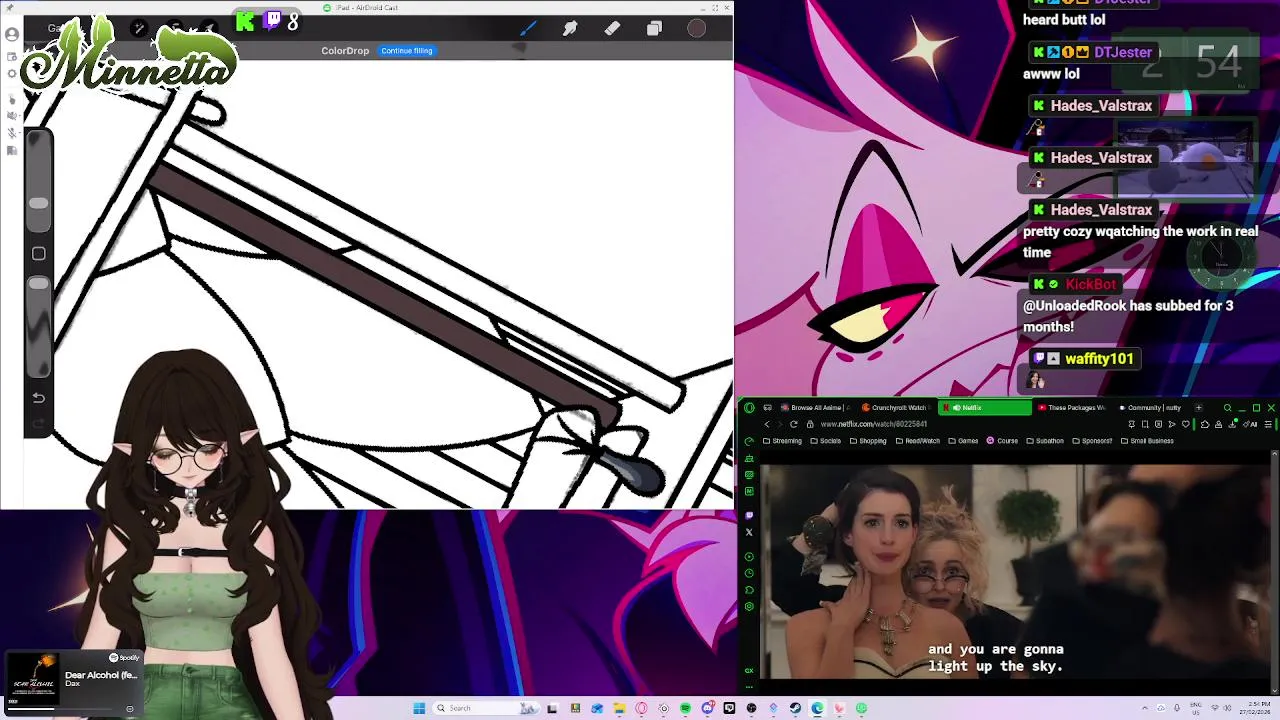Image resolution: width=1280 pixels, height=720 pixels.
Task: Open Discord from taskbar
Action: (708, 708)
